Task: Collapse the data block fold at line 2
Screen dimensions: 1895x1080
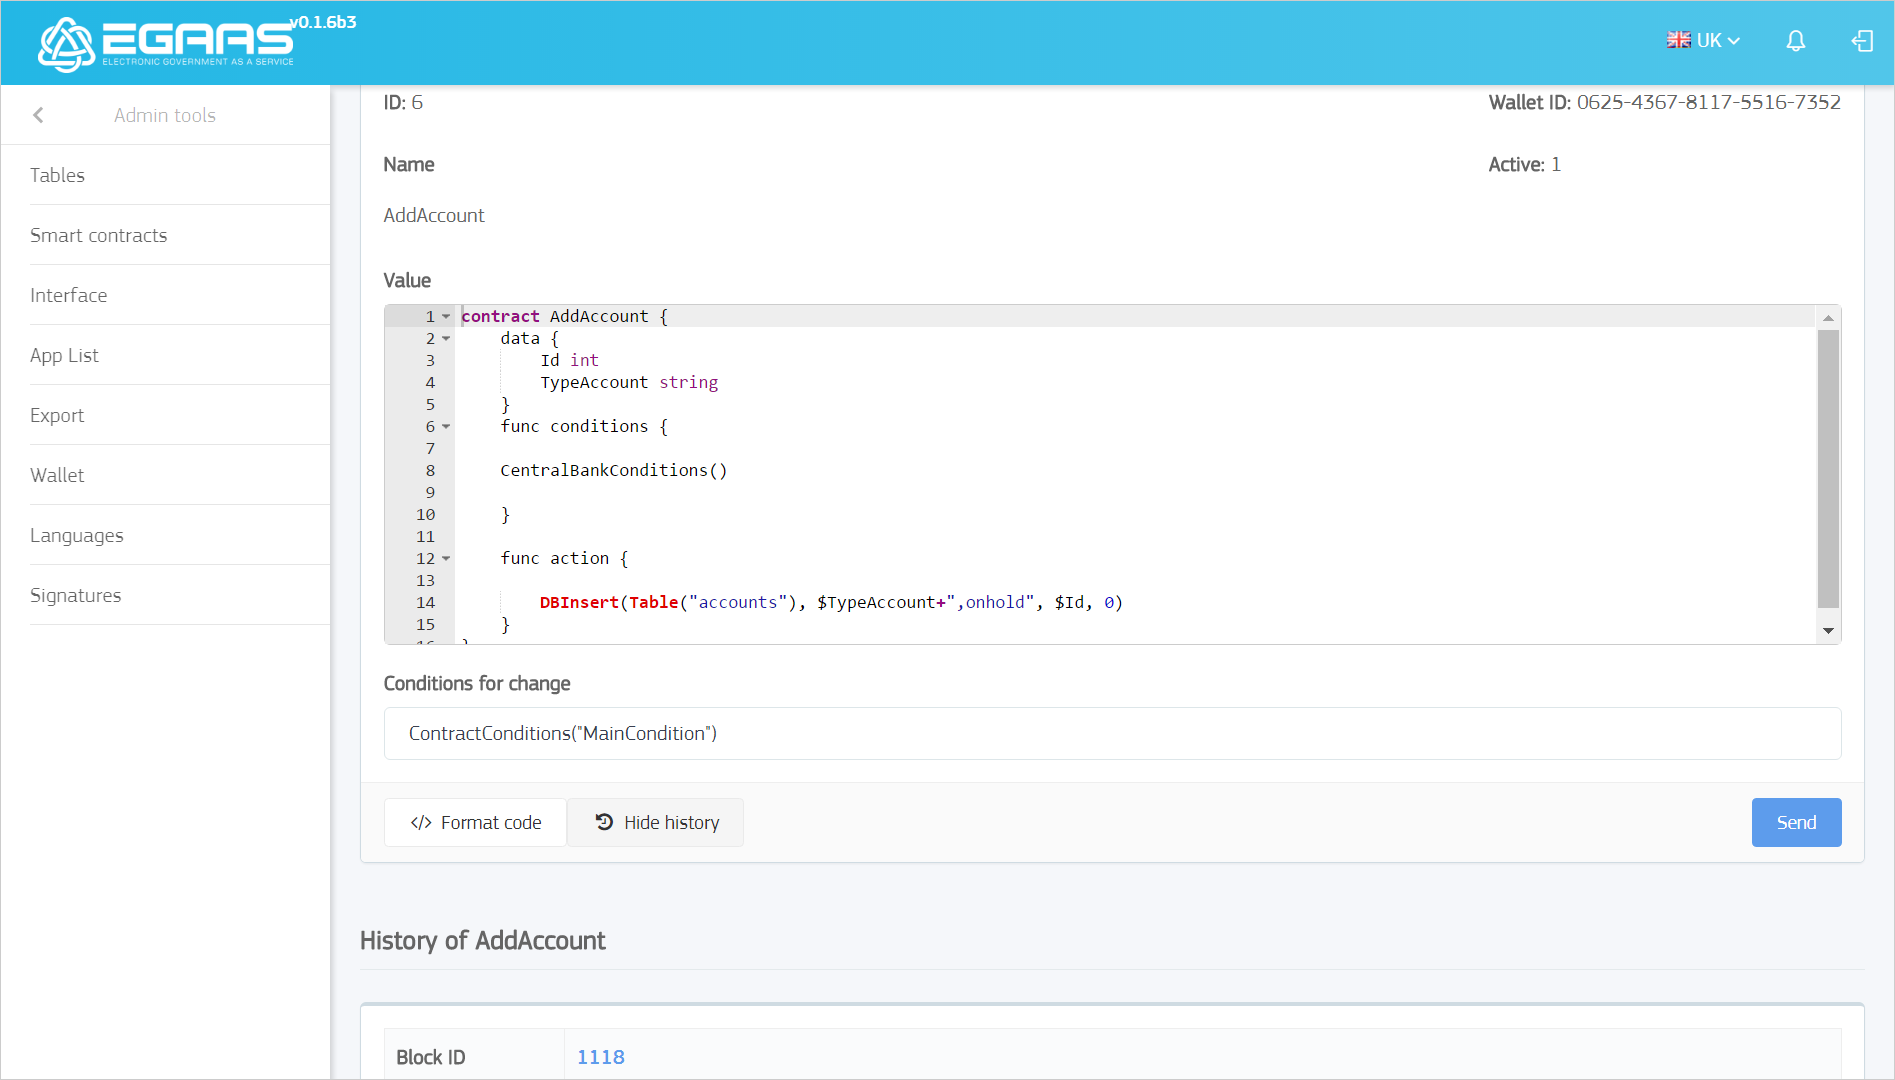Action: [x=446, y=339]
